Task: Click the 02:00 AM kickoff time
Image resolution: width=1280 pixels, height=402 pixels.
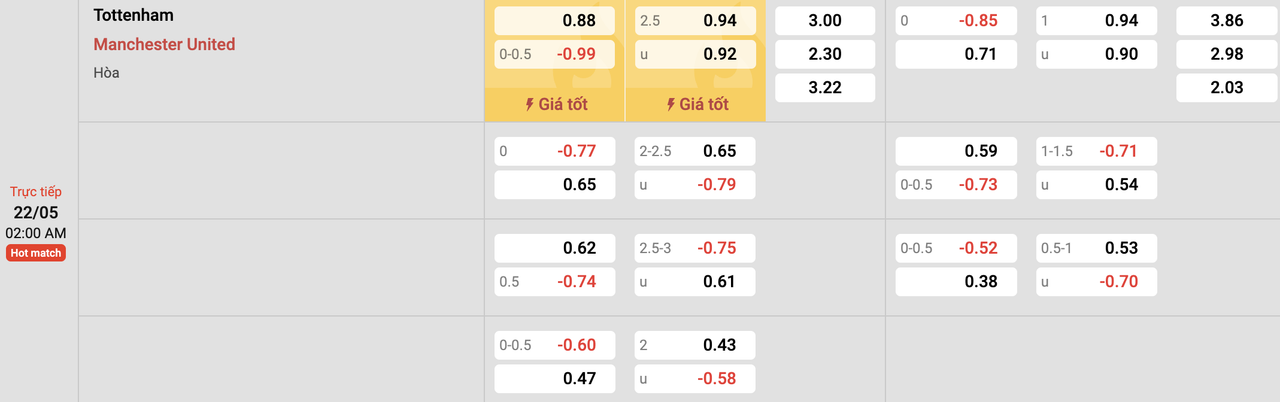Action: click(x=36, y=233)
